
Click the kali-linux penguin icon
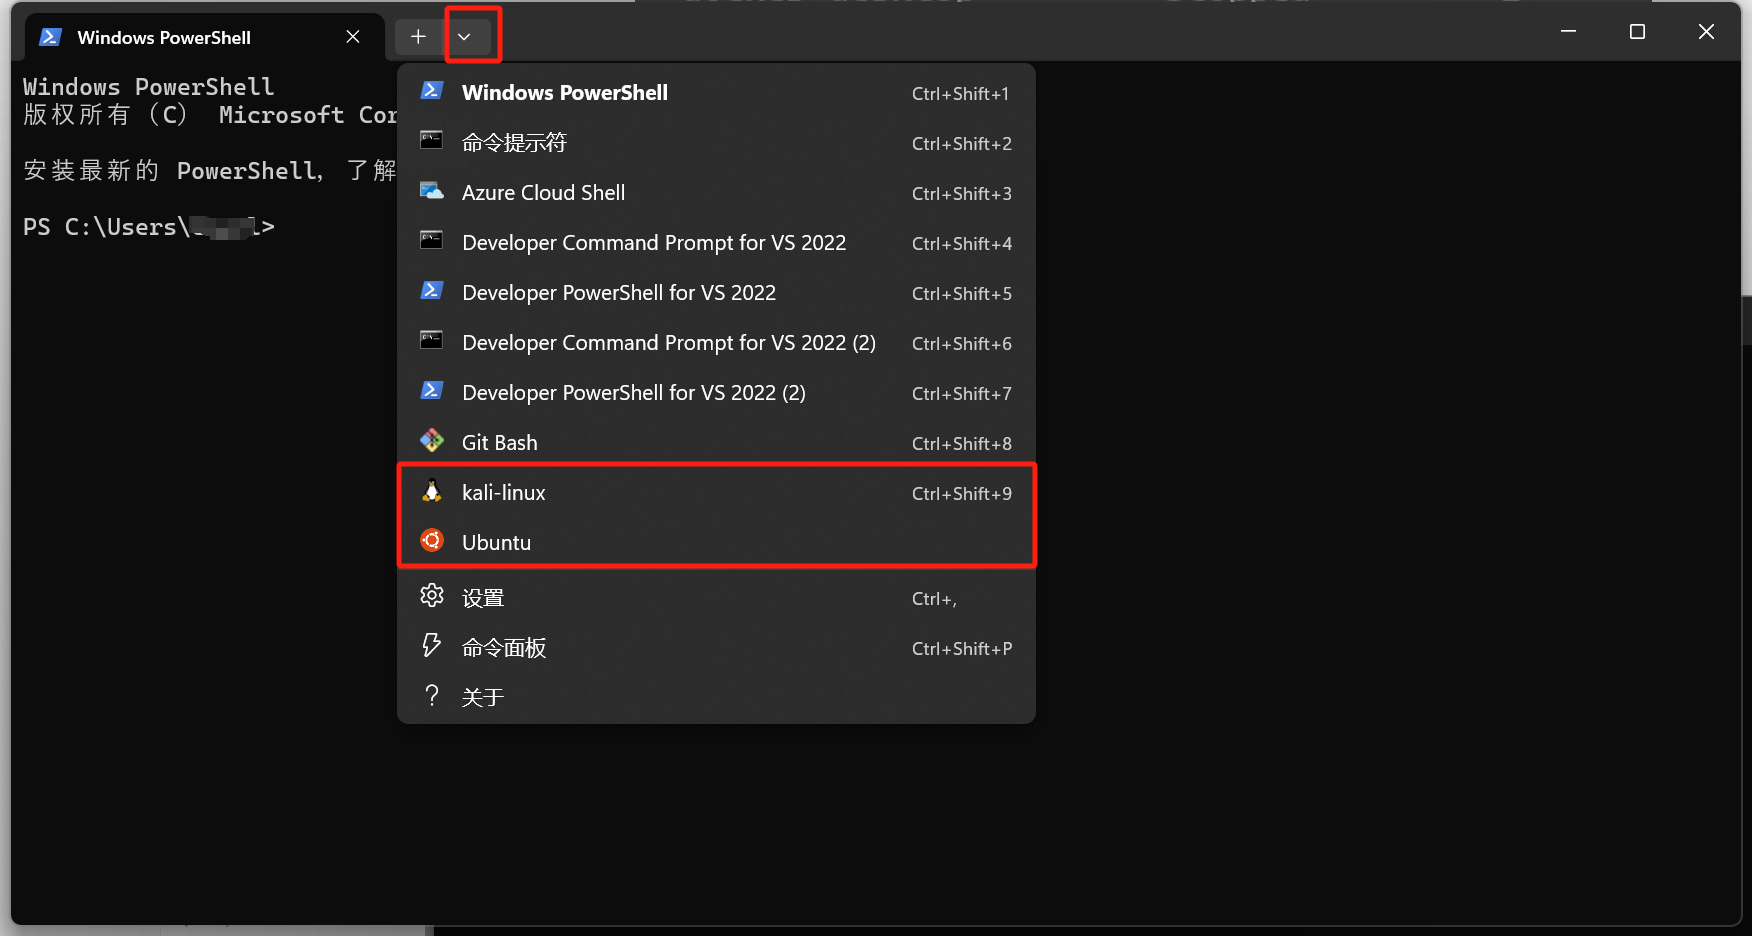[x=432, y=490]
